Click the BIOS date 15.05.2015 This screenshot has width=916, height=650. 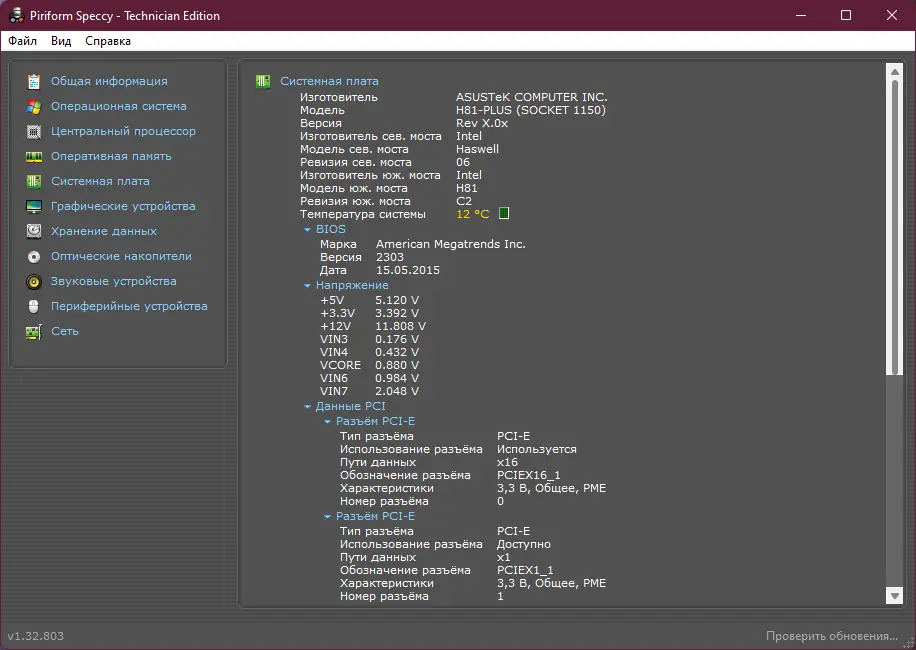point(408,270)
